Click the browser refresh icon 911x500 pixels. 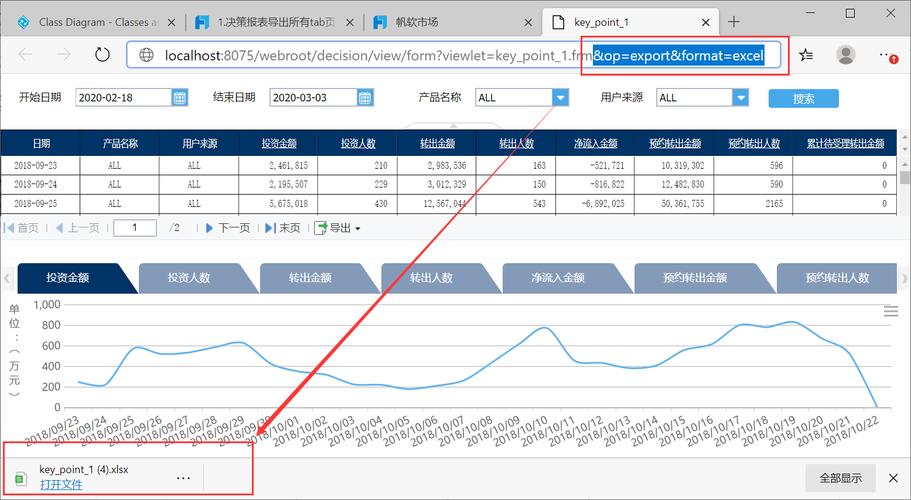(102, 55)
